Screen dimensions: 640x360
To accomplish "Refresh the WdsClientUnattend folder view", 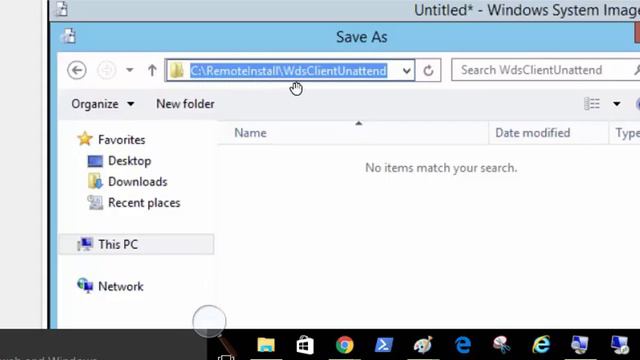I will (x=428, y=71).
